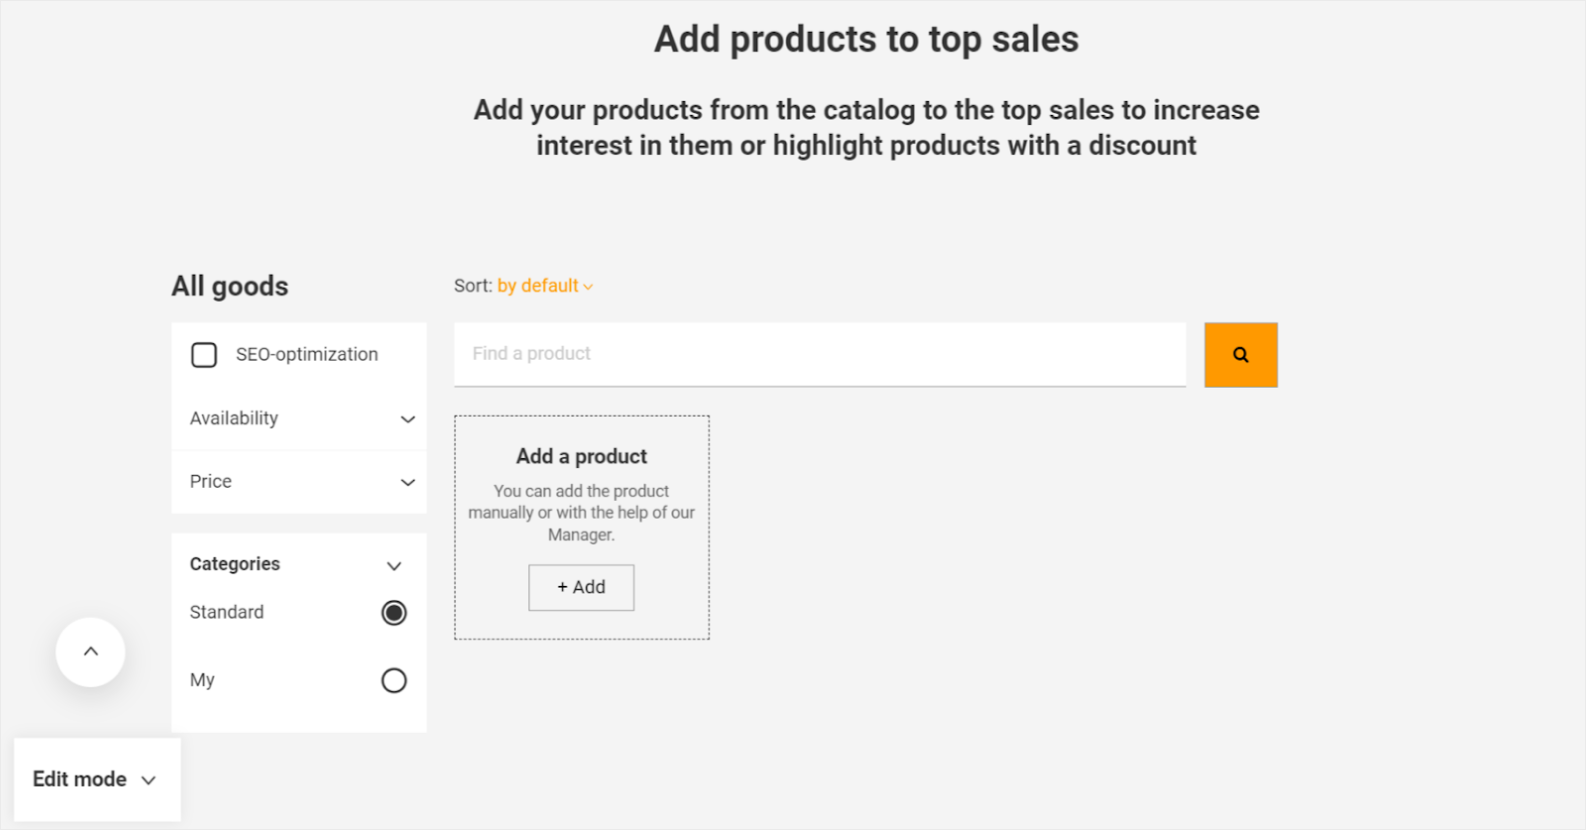Click the Availability filter label

click(x=234, y=418)
